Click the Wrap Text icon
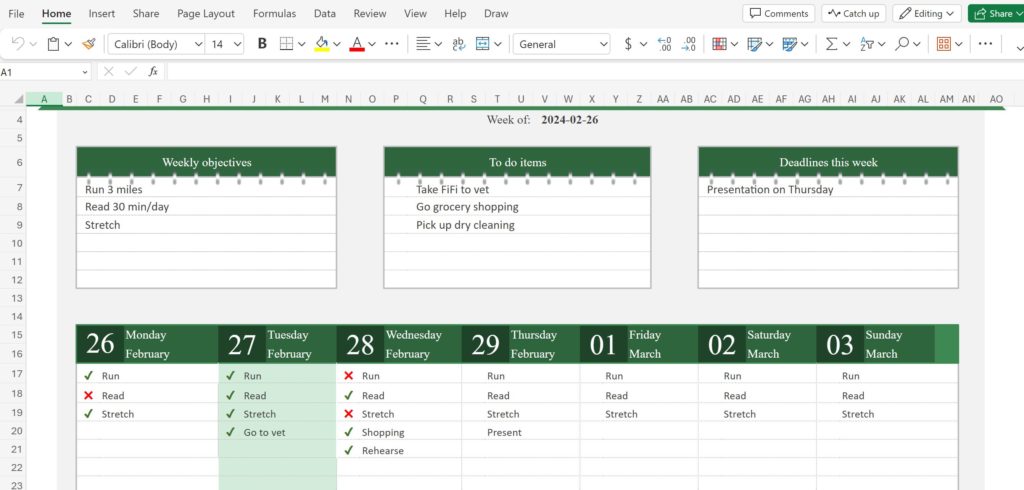Viewport: 1024px width, 490px height. pos(458,44)
